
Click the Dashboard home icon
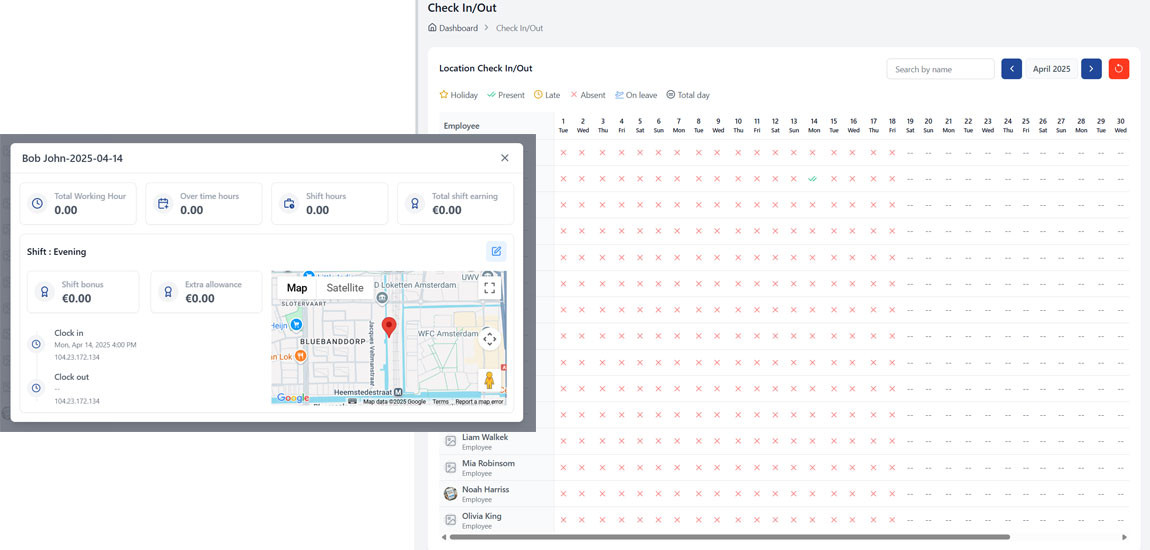coord(432,28)
